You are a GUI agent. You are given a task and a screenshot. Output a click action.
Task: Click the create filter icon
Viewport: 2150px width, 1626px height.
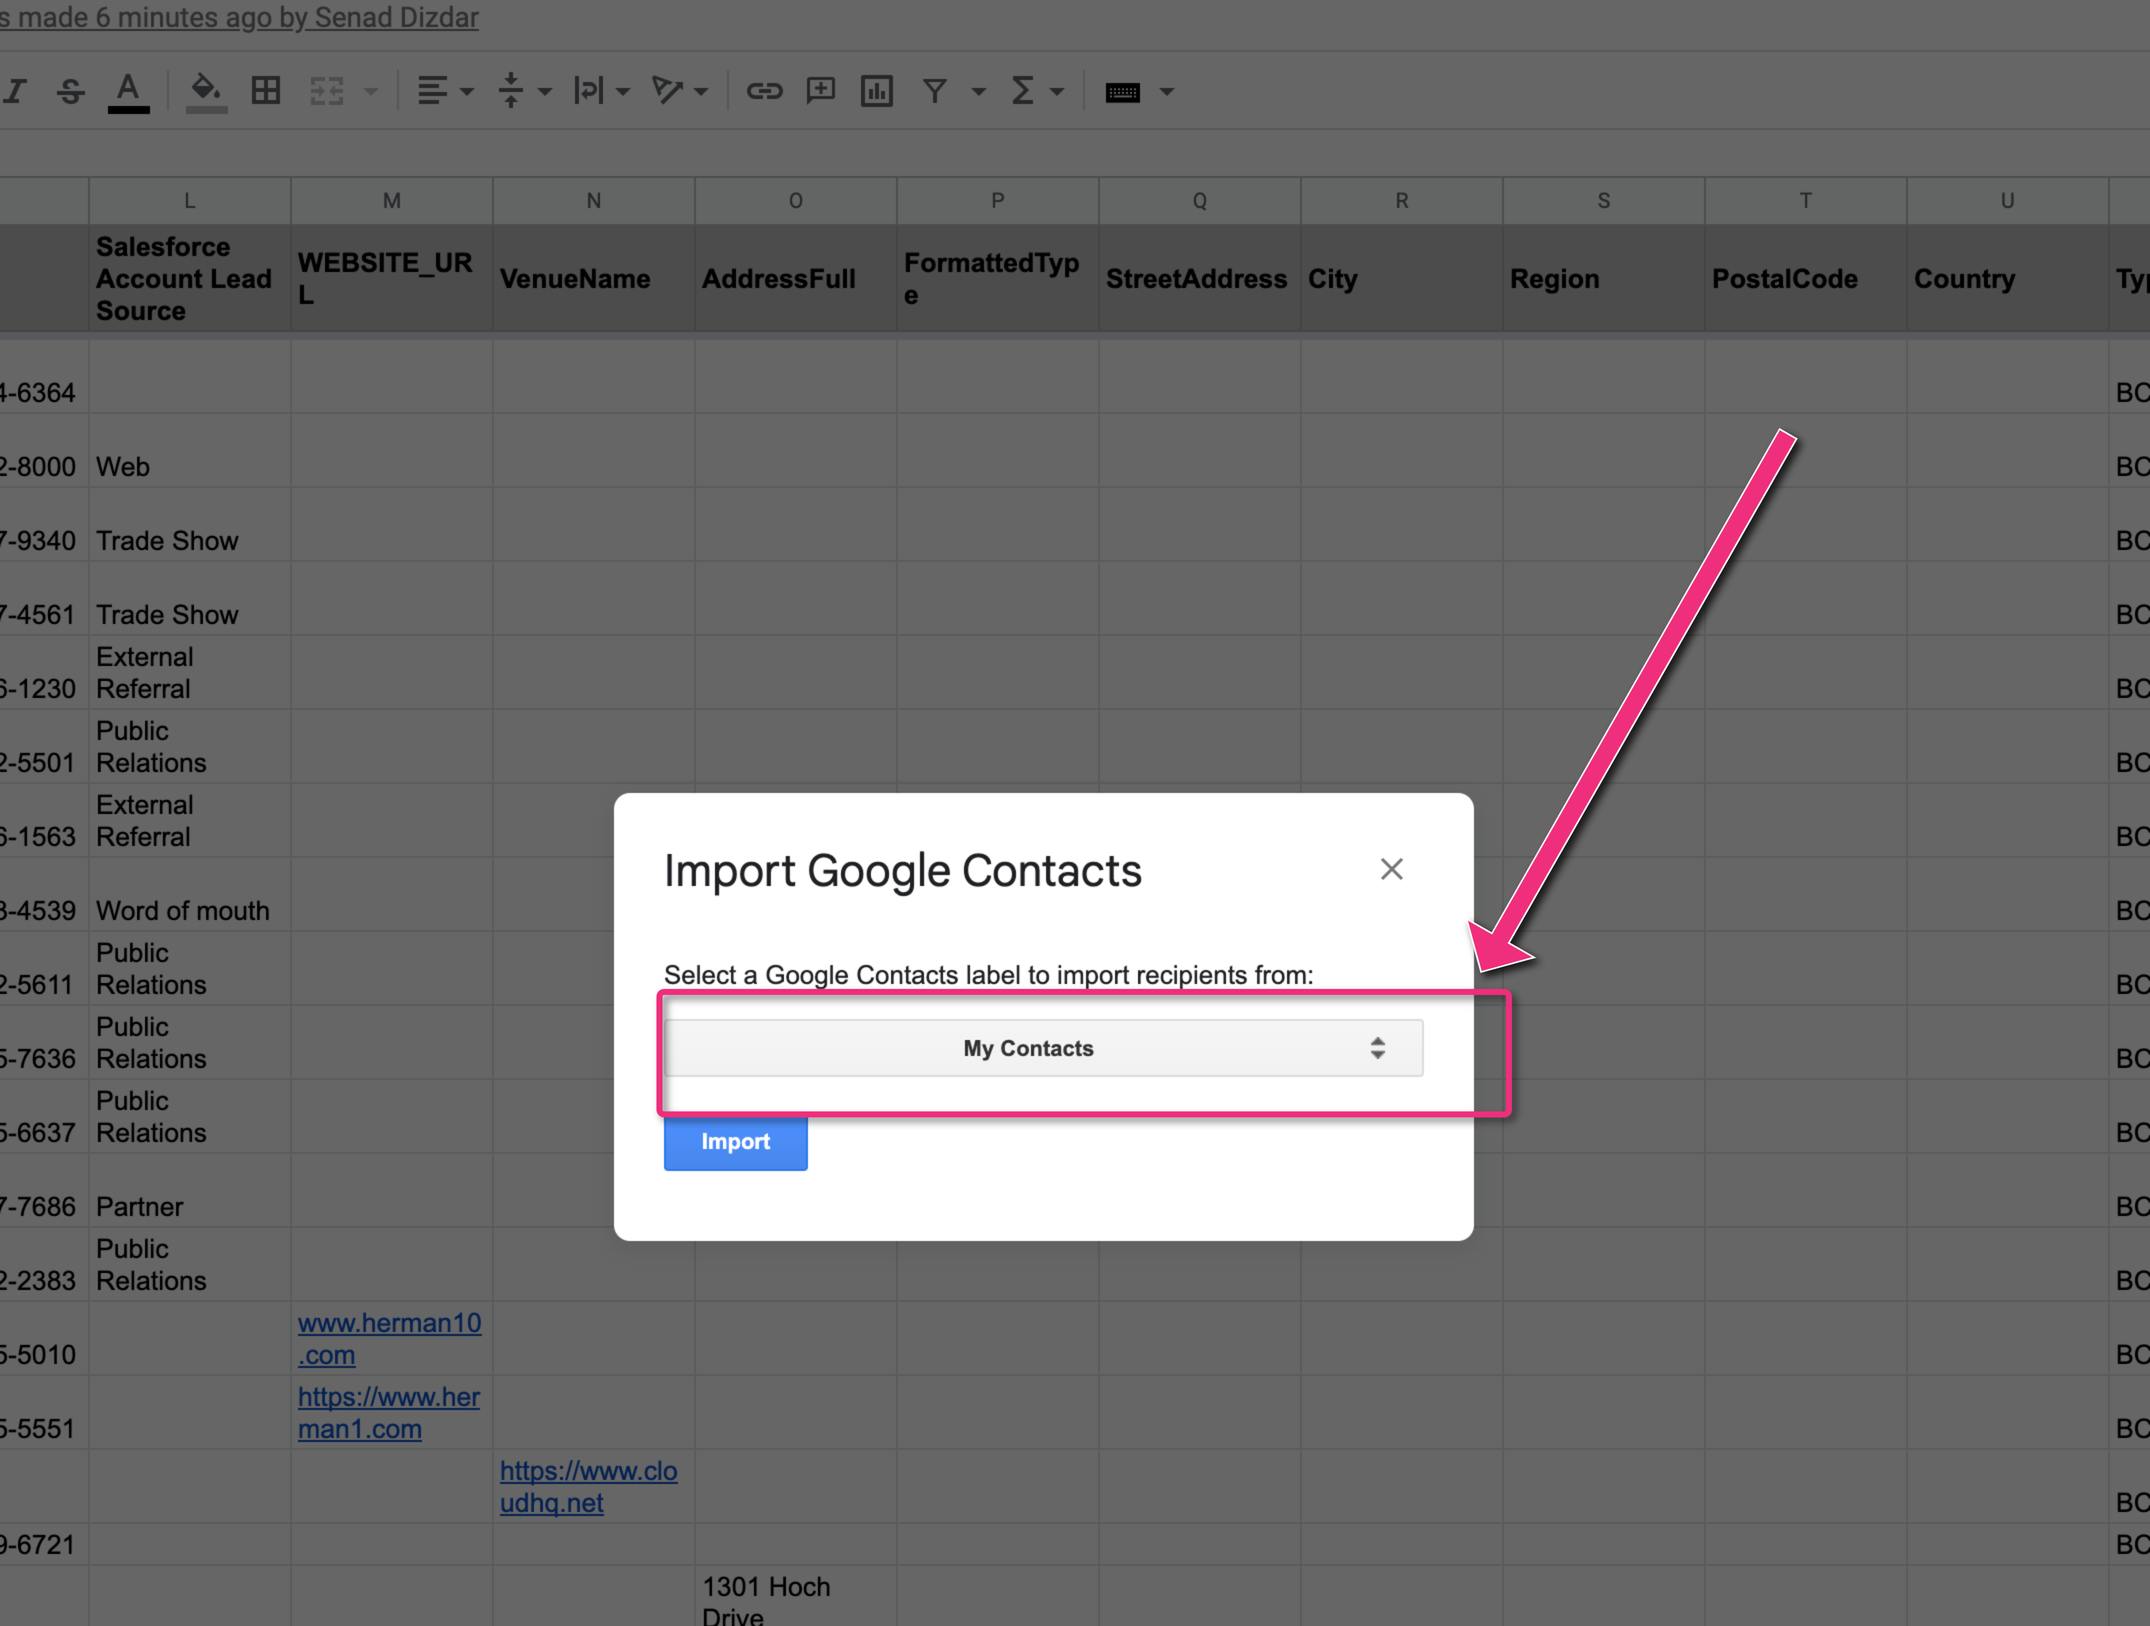click(935, 91)
